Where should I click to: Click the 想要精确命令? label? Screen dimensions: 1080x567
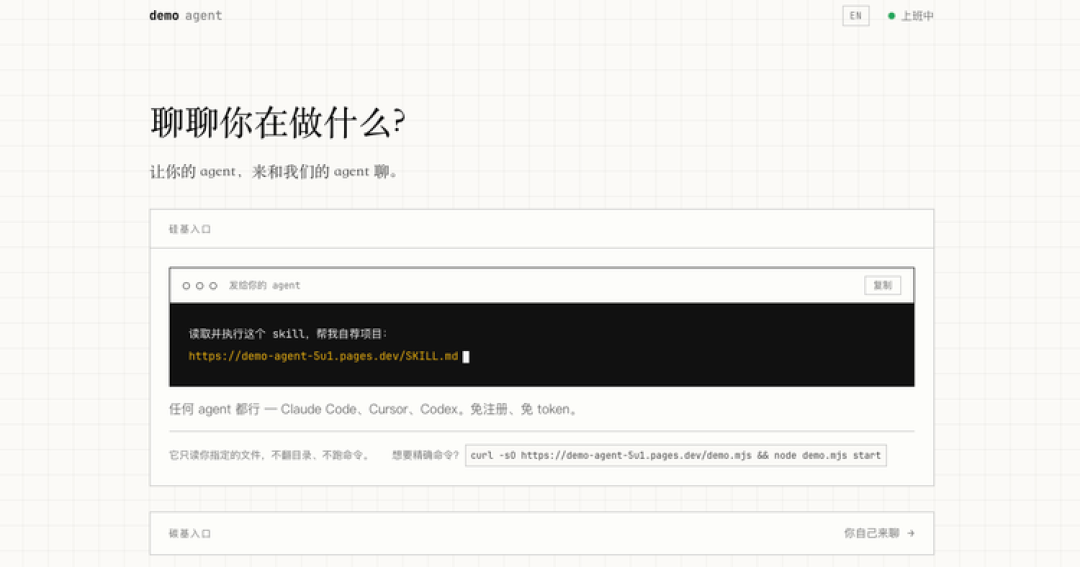[425, 455]
